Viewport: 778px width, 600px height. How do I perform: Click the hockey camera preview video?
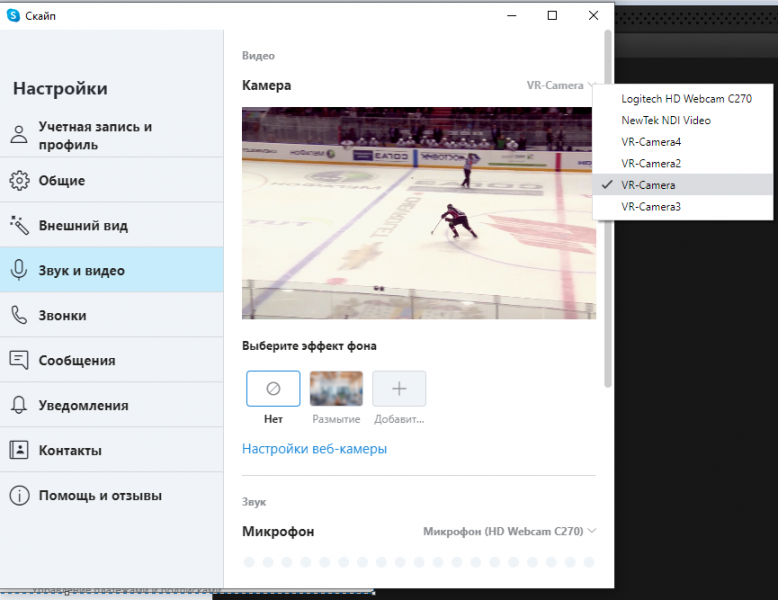[x=419, y=213]
